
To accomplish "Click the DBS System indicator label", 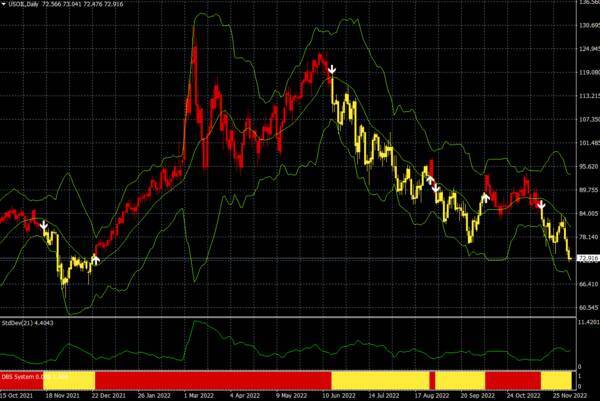I will [24, 375].
